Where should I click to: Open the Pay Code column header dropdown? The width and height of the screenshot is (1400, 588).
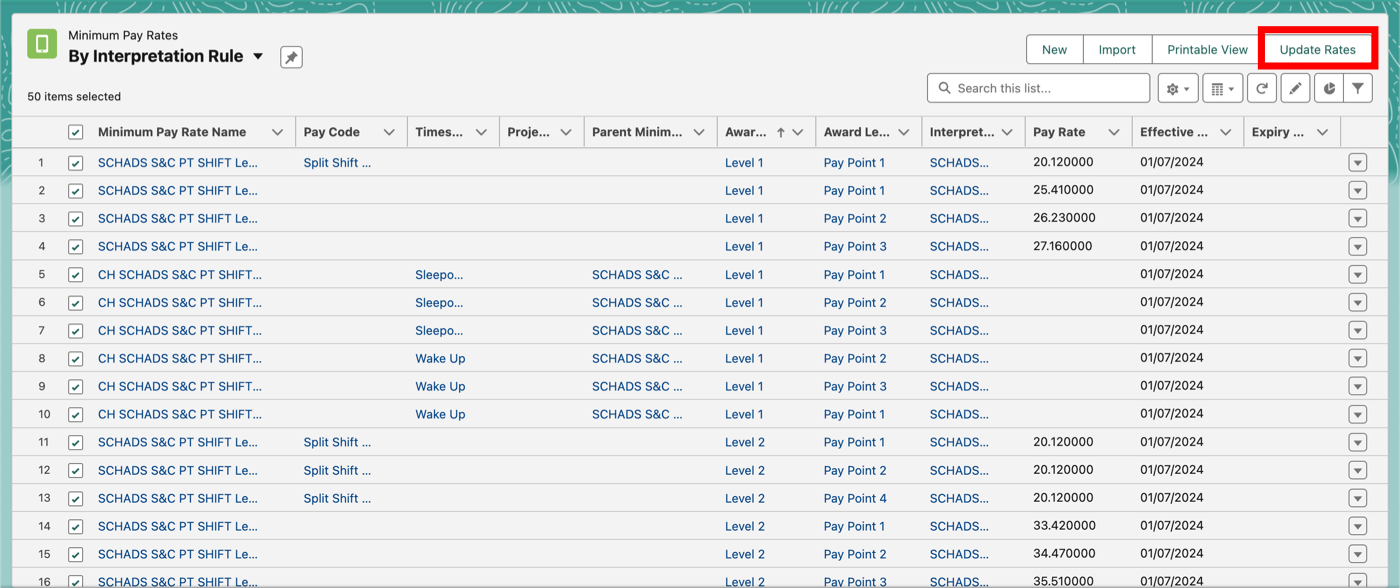coord(388,131)
